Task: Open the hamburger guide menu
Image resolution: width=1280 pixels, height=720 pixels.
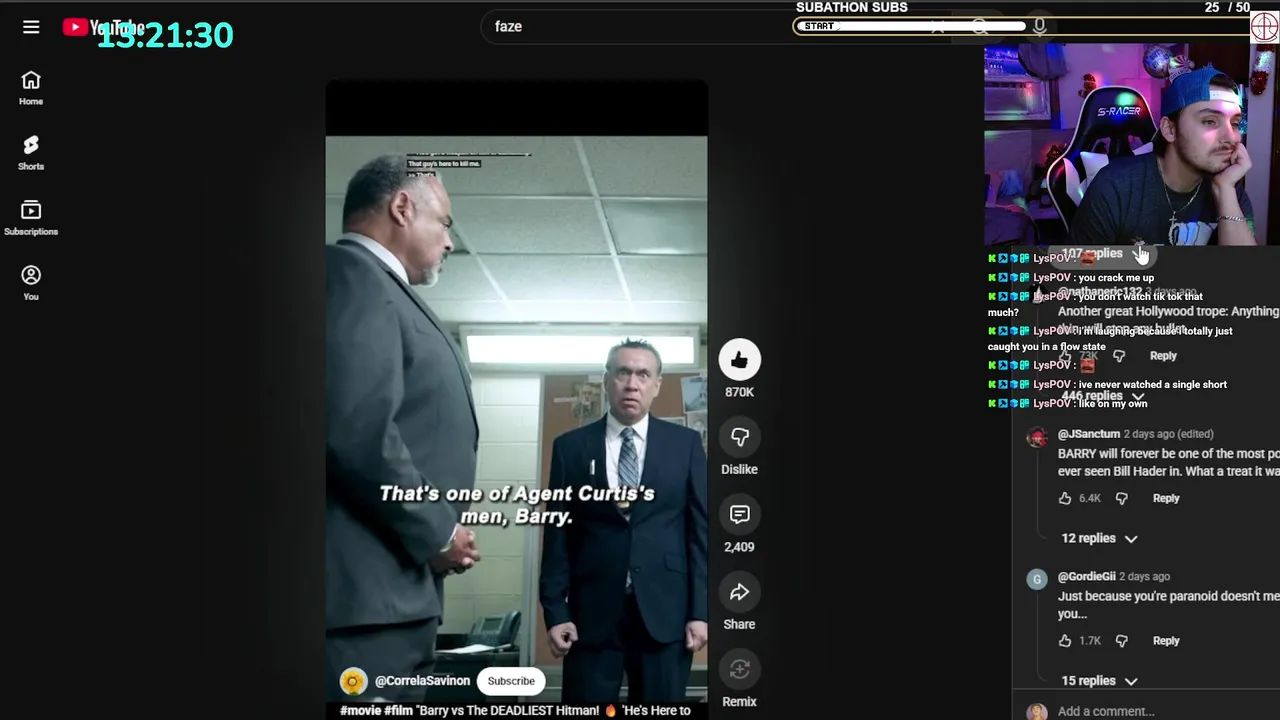Action: (x=31, y=27)
